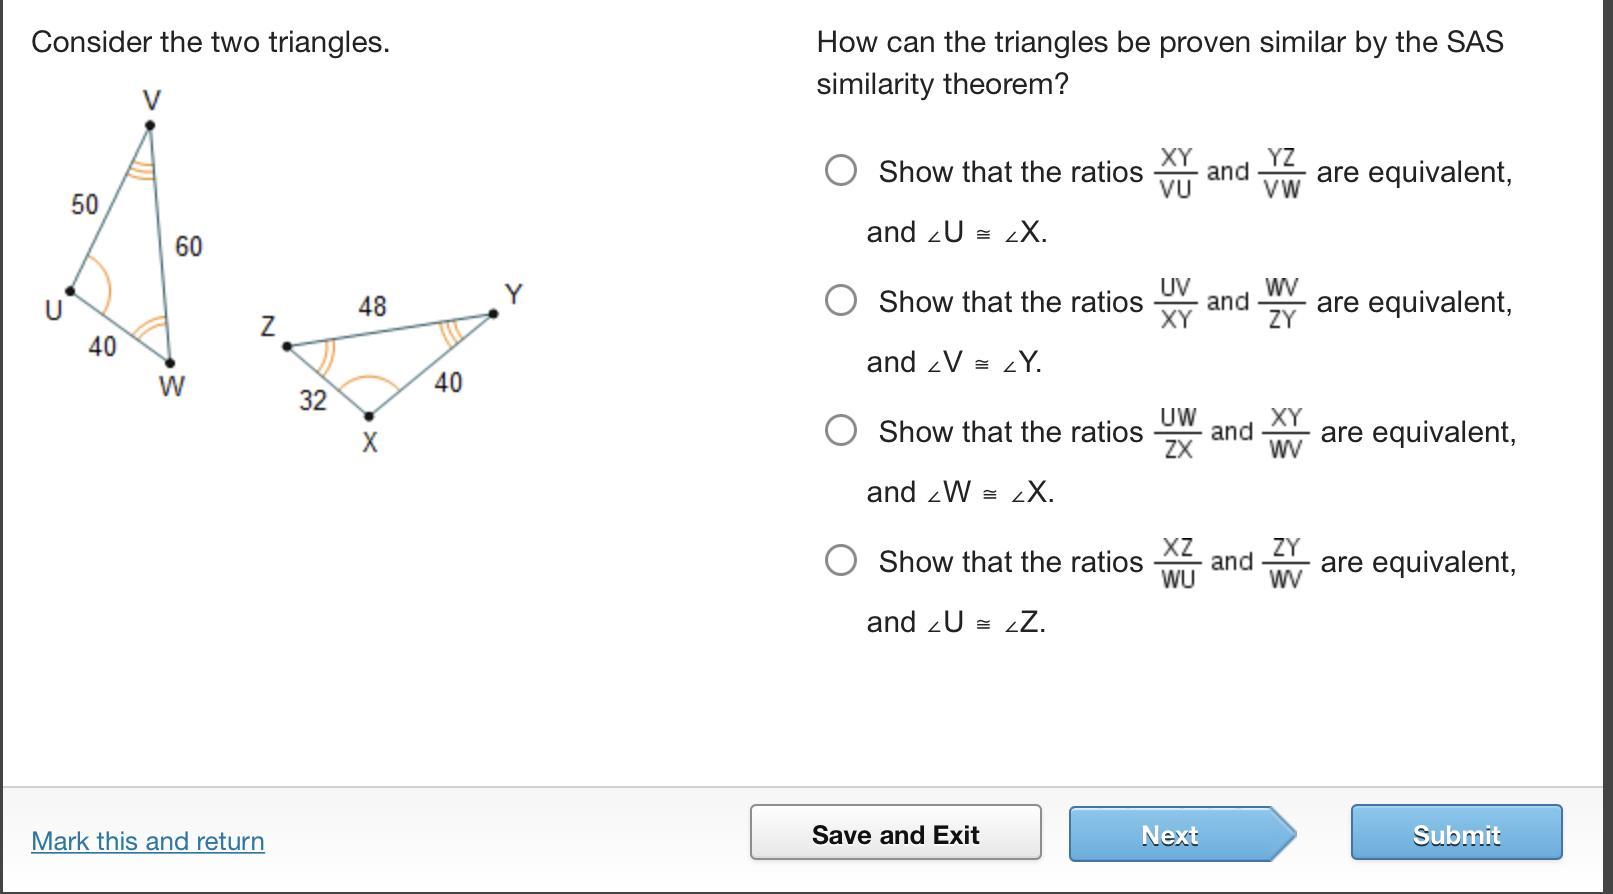Submit the answer
This screenshot has width=1613, height=894.
(x=1456, y=833)
